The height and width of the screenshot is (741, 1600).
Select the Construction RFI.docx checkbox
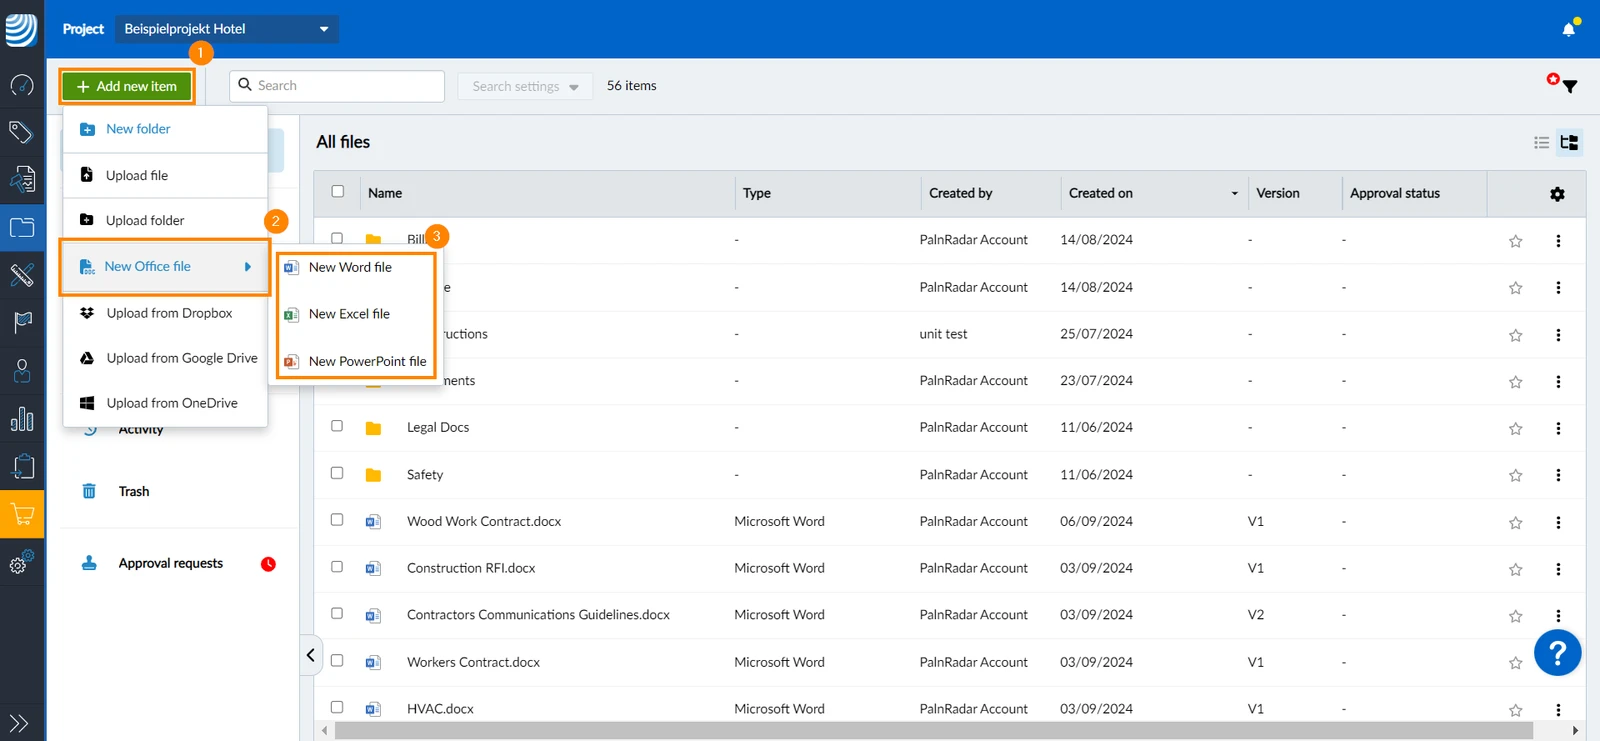click(x=337, y=567)
